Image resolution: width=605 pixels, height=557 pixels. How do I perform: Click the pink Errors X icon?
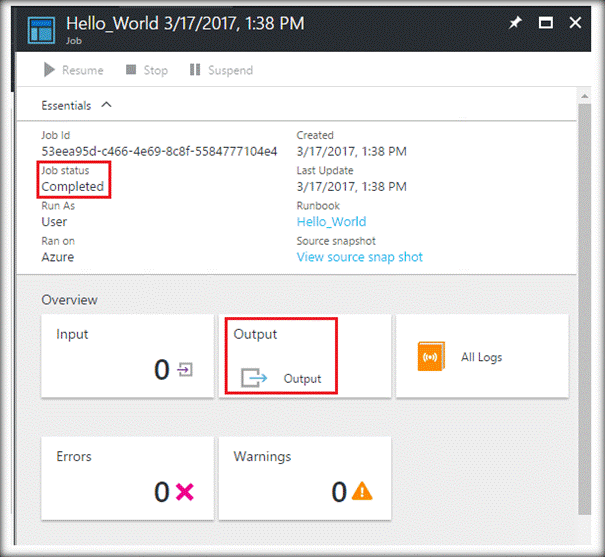click(183, 491)
